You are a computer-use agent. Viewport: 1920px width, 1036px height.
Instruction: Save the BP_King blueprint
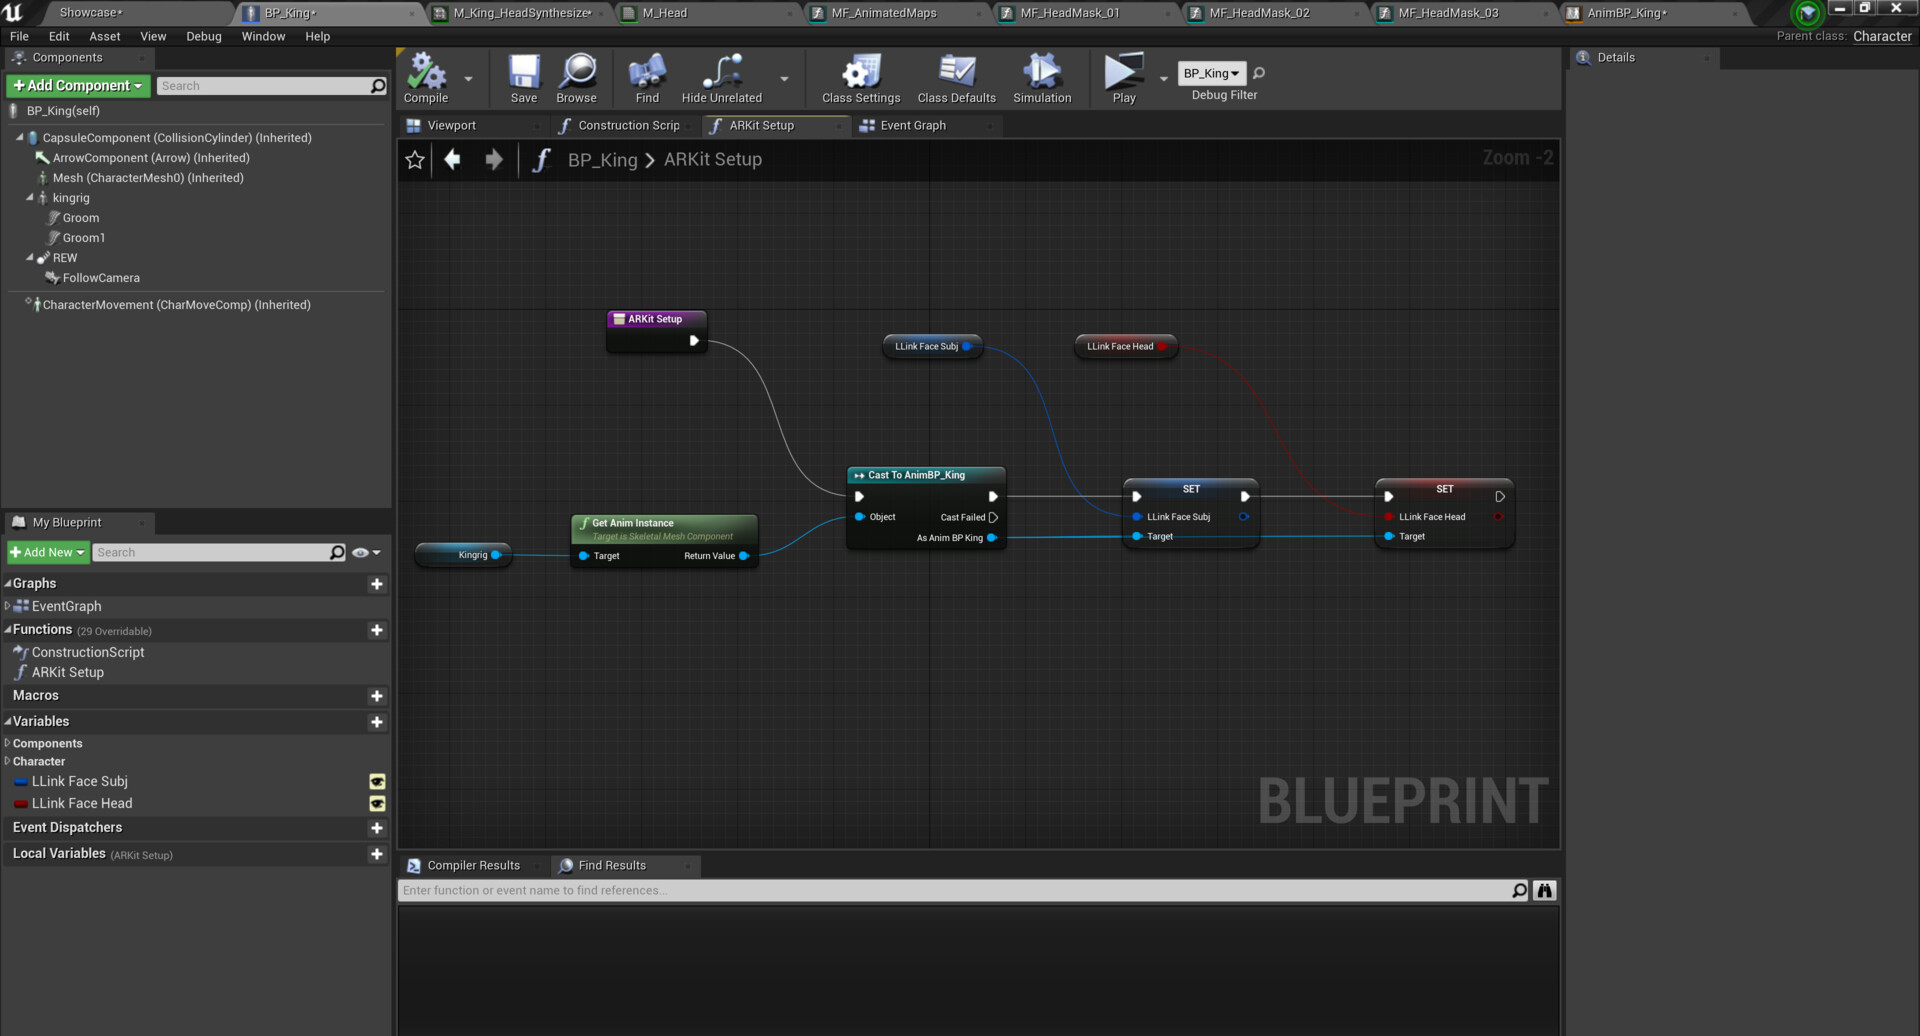tap(524, 78)
